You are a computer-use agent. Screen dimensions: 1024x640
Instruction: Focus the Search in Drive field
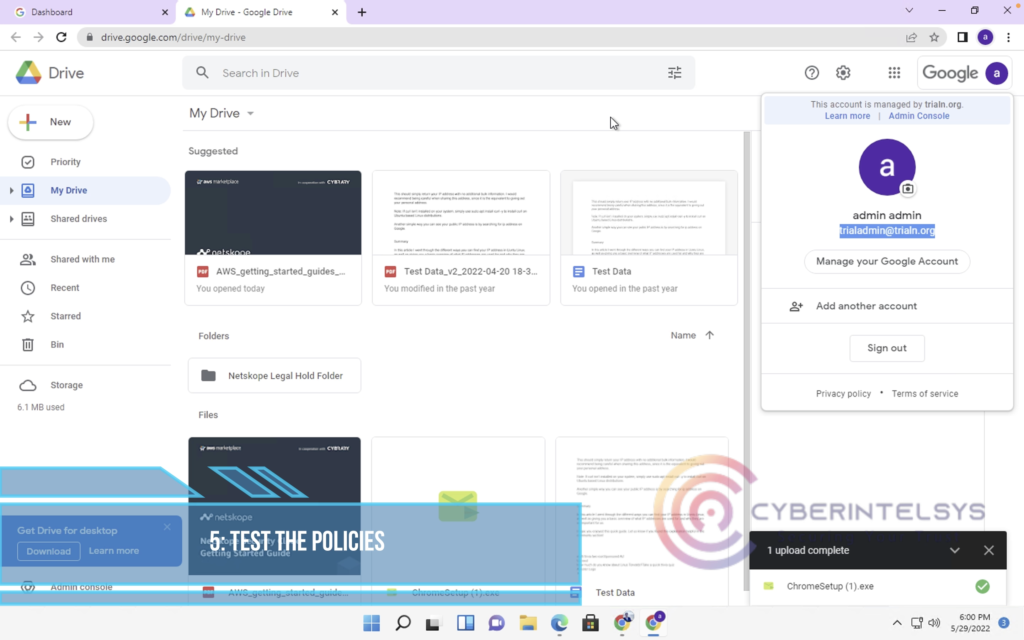pyautogui.click(x=439, y=73)
